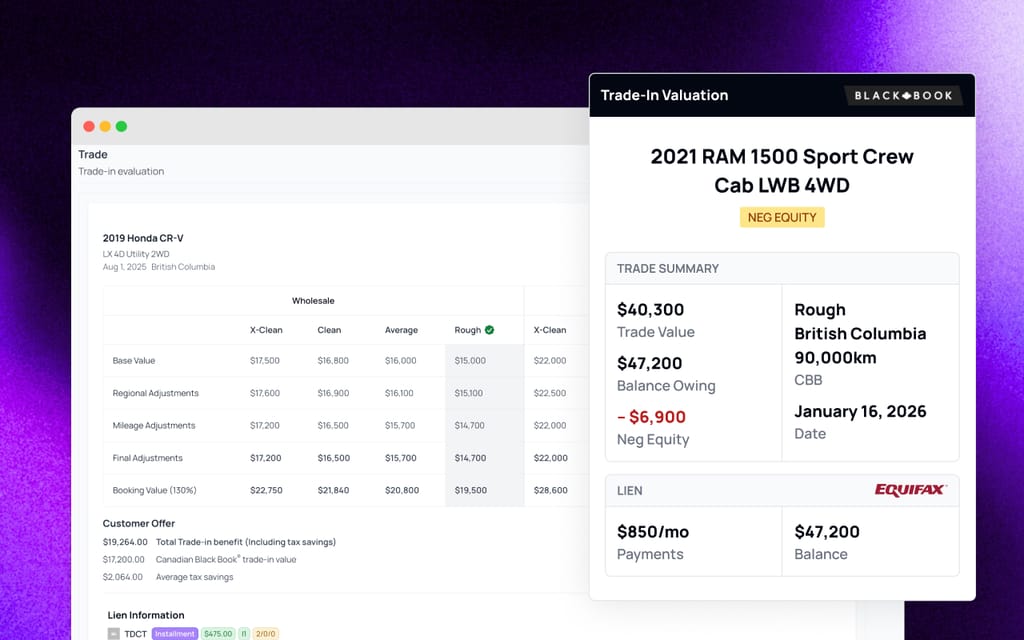Click the Black Book logo

[903, 95]
